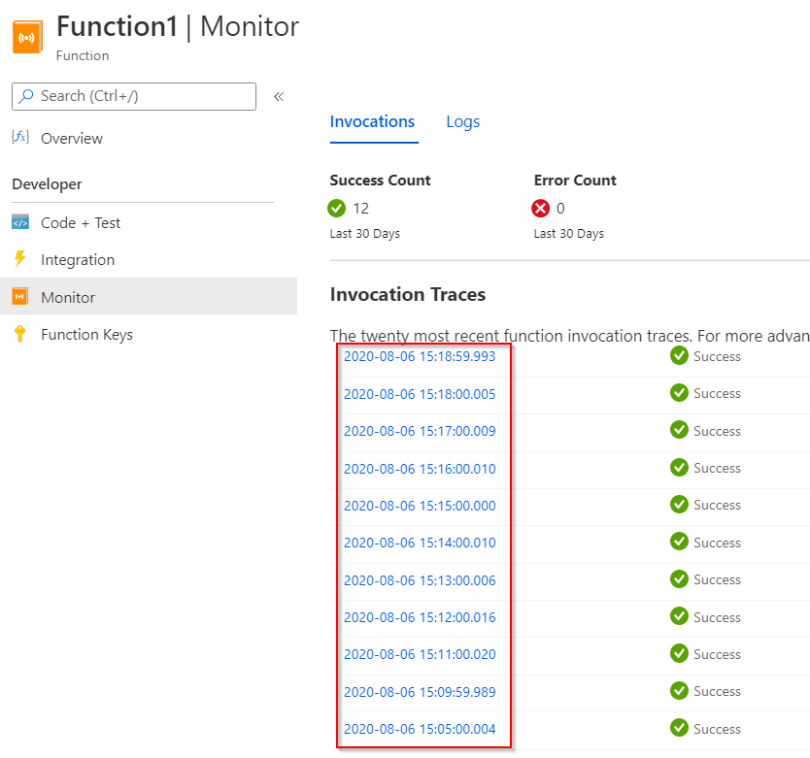Screen dimensions: 810x758
Task: Open the 15:18:59.993 invocation trace
Action: tap(419, 357)
